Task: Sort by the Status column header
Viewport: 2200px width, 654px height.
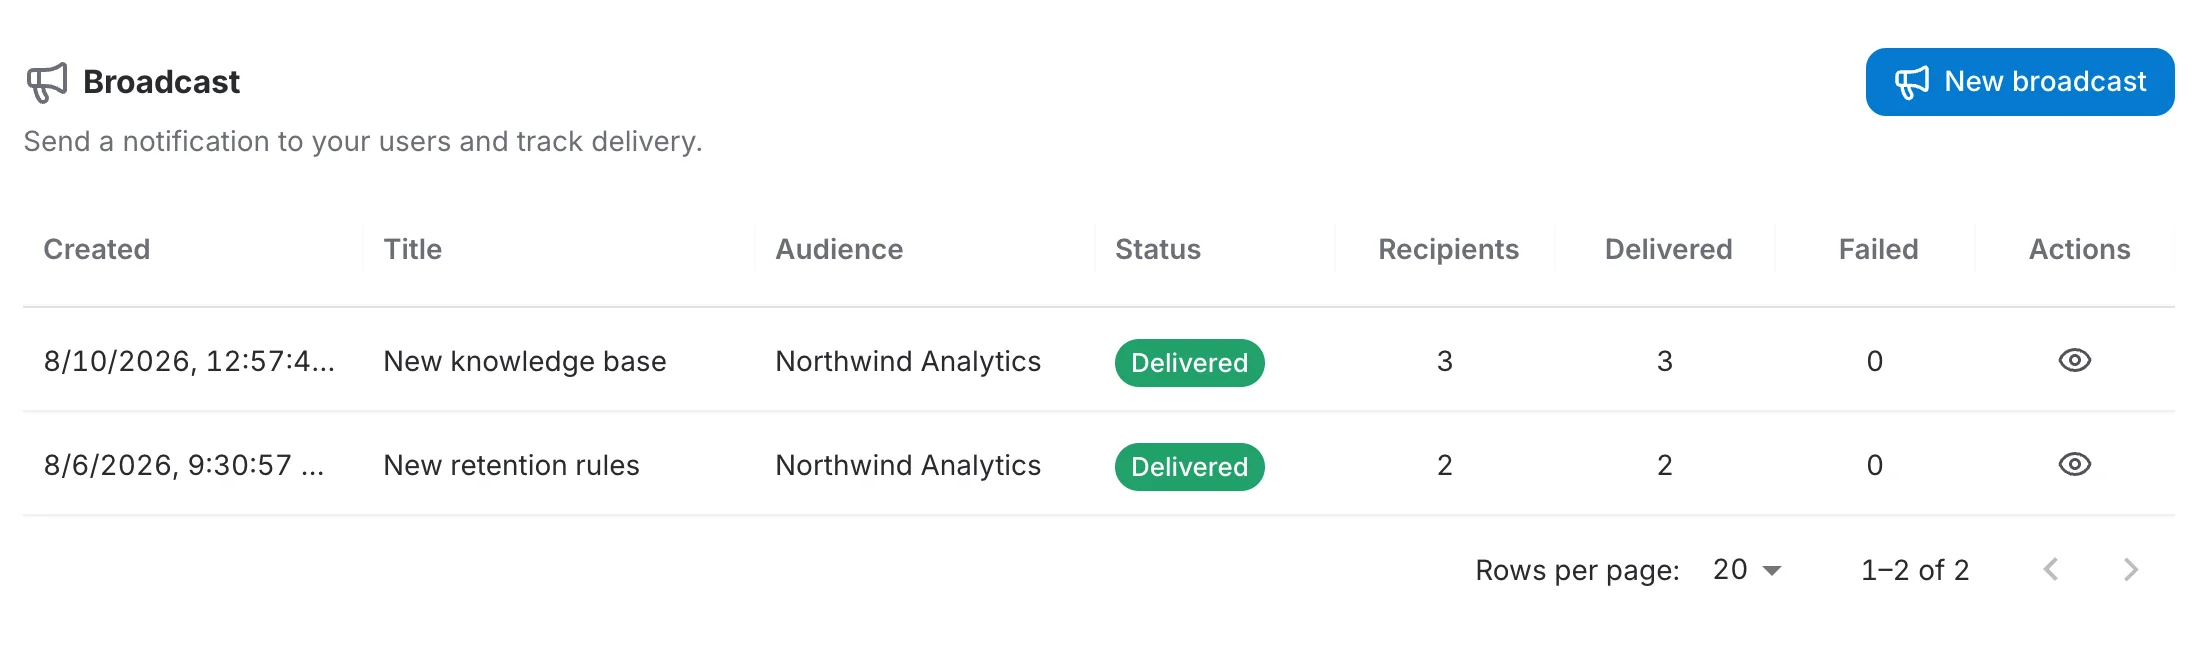Action: coord(1158,249)
